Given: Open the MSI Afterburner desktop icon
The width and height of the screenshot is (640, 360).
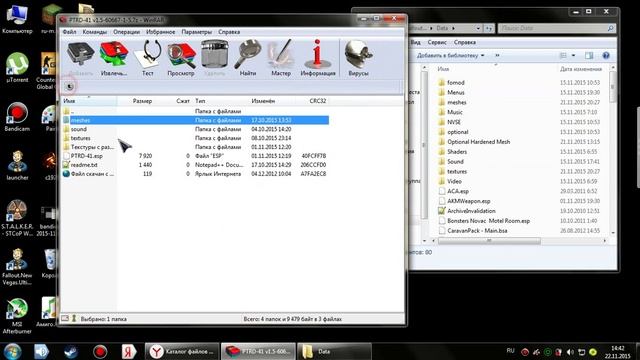Looking at the screenshot, I should coord(17,316).
